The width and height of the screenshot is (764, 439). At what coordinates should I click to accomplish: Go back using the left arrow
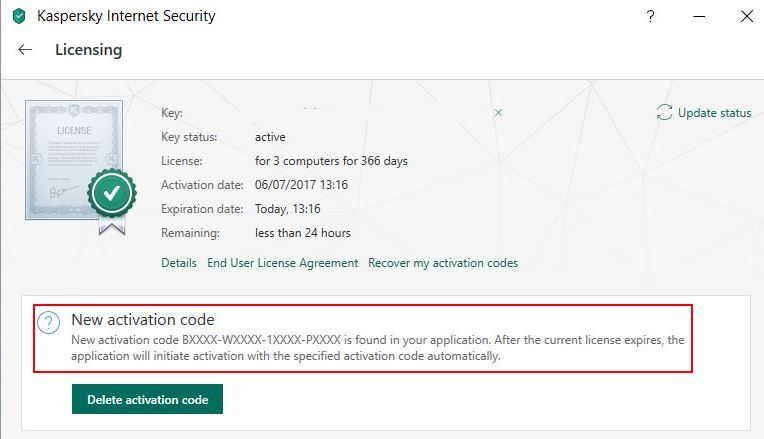pyautogui.click(x=25, y=50)
